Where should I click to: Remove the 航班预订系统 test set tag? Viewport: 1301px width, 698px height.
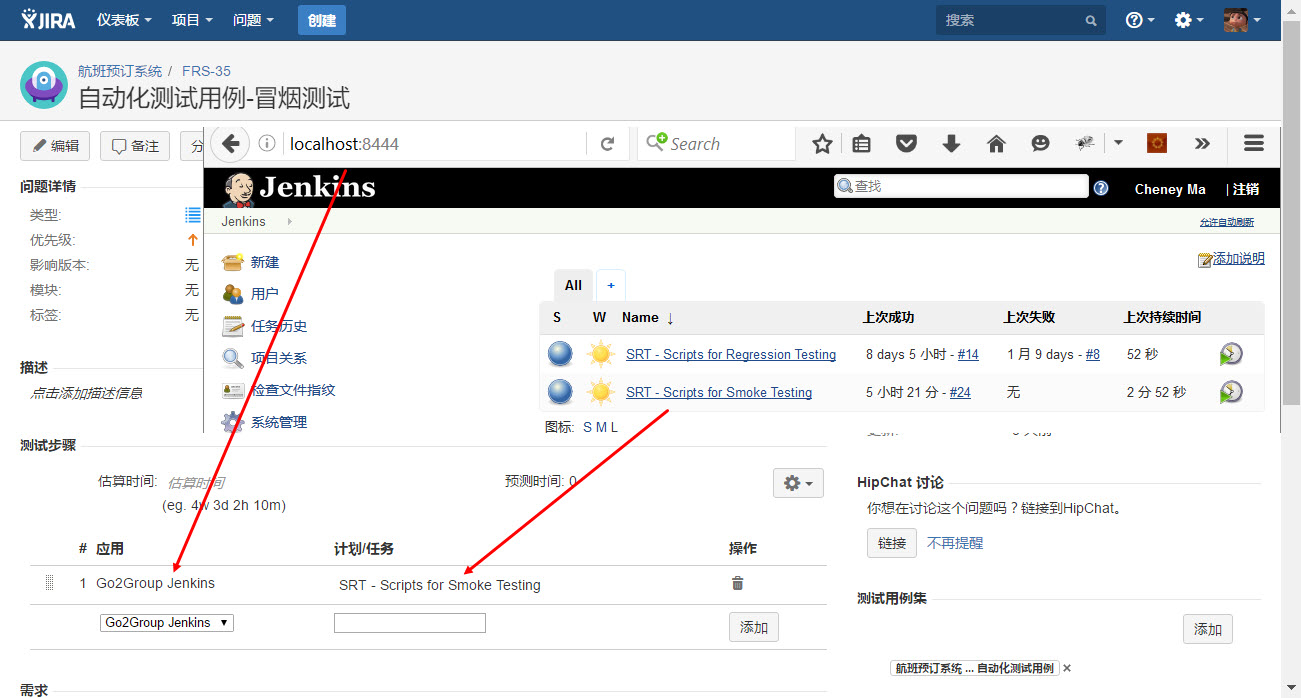point(1066,668)
